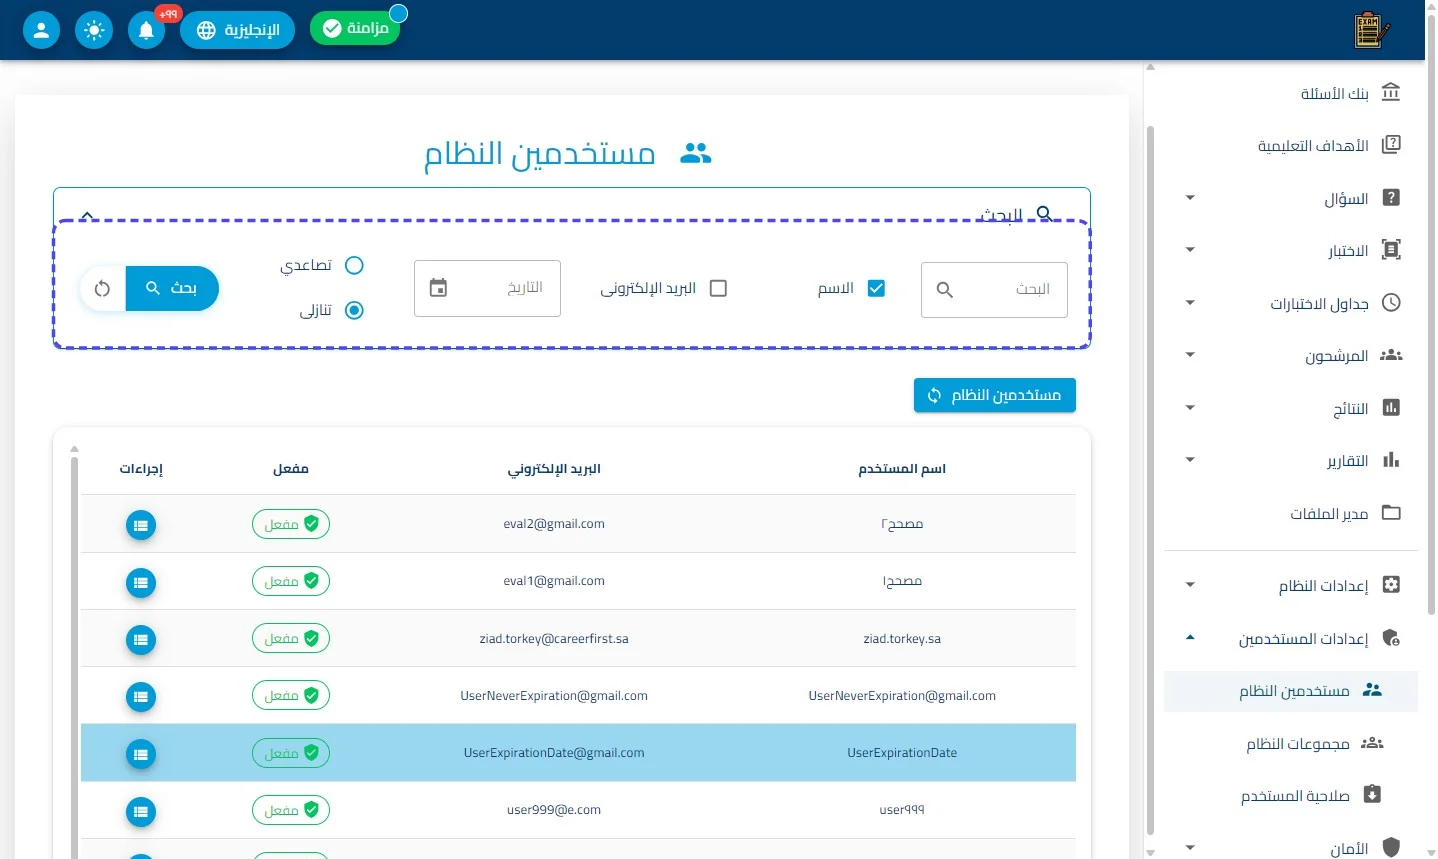This screenshot has width=1438, height=859.
Task: Click the magnifier icon in البحث field
Action: click(944, 290)
